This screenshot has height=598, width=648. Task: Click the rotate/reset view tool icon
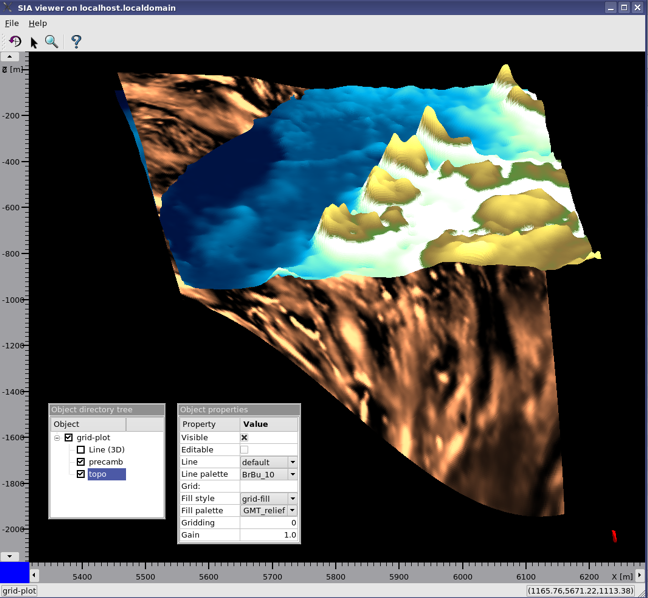[x=14, y=41]
